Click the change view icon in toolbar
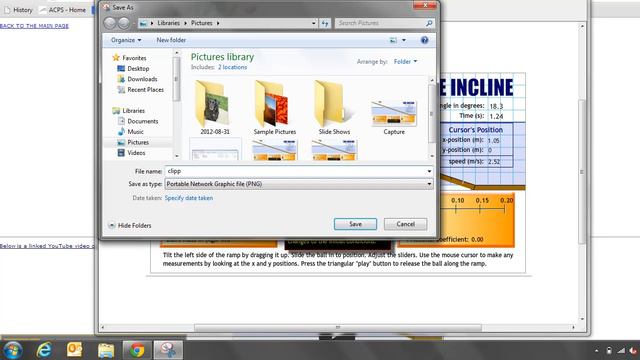 (393, 40)
